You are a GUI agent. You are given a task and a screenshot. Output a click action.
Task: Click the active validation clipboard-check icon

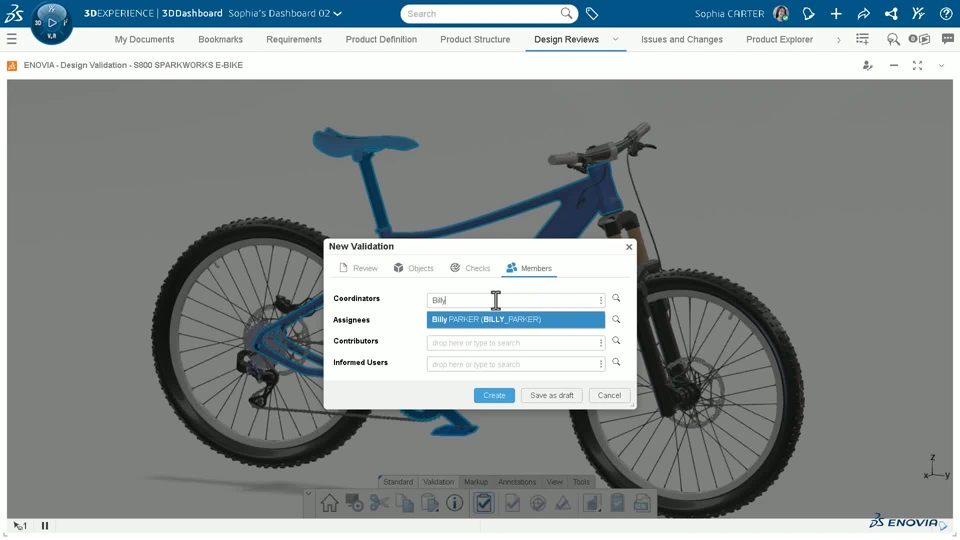click(484, 503)
